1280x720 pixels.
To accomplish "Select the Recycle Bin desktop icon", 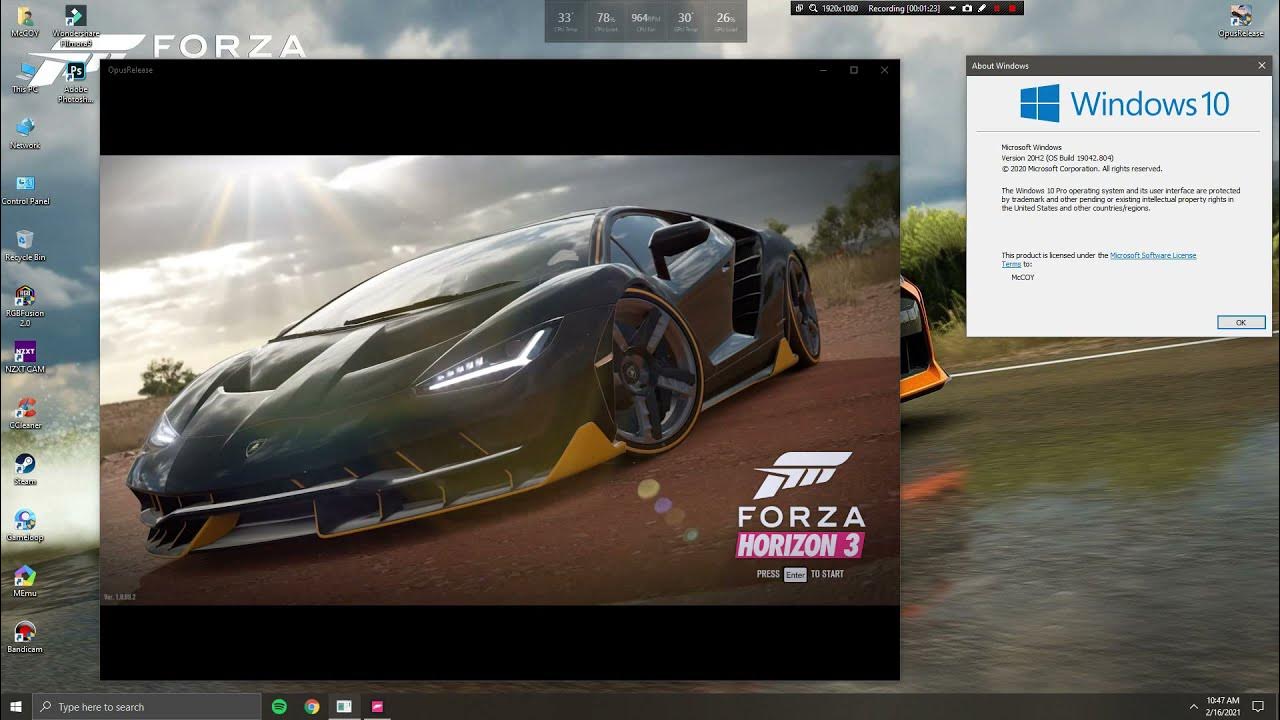I will click(25, 246).
